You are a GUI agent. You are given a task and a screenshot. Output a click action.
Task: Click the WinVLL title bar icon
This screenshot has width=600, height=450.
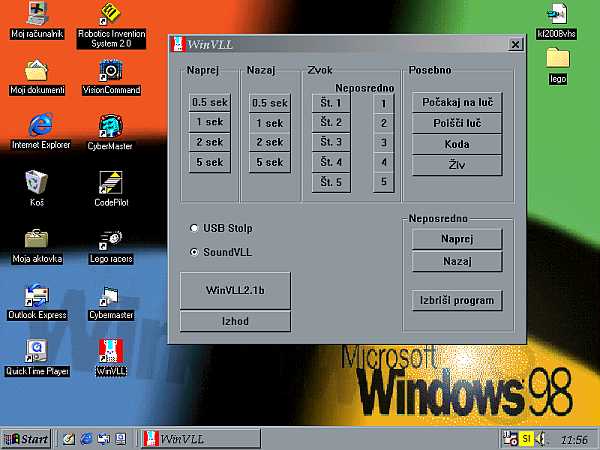(x=178, y=44)
